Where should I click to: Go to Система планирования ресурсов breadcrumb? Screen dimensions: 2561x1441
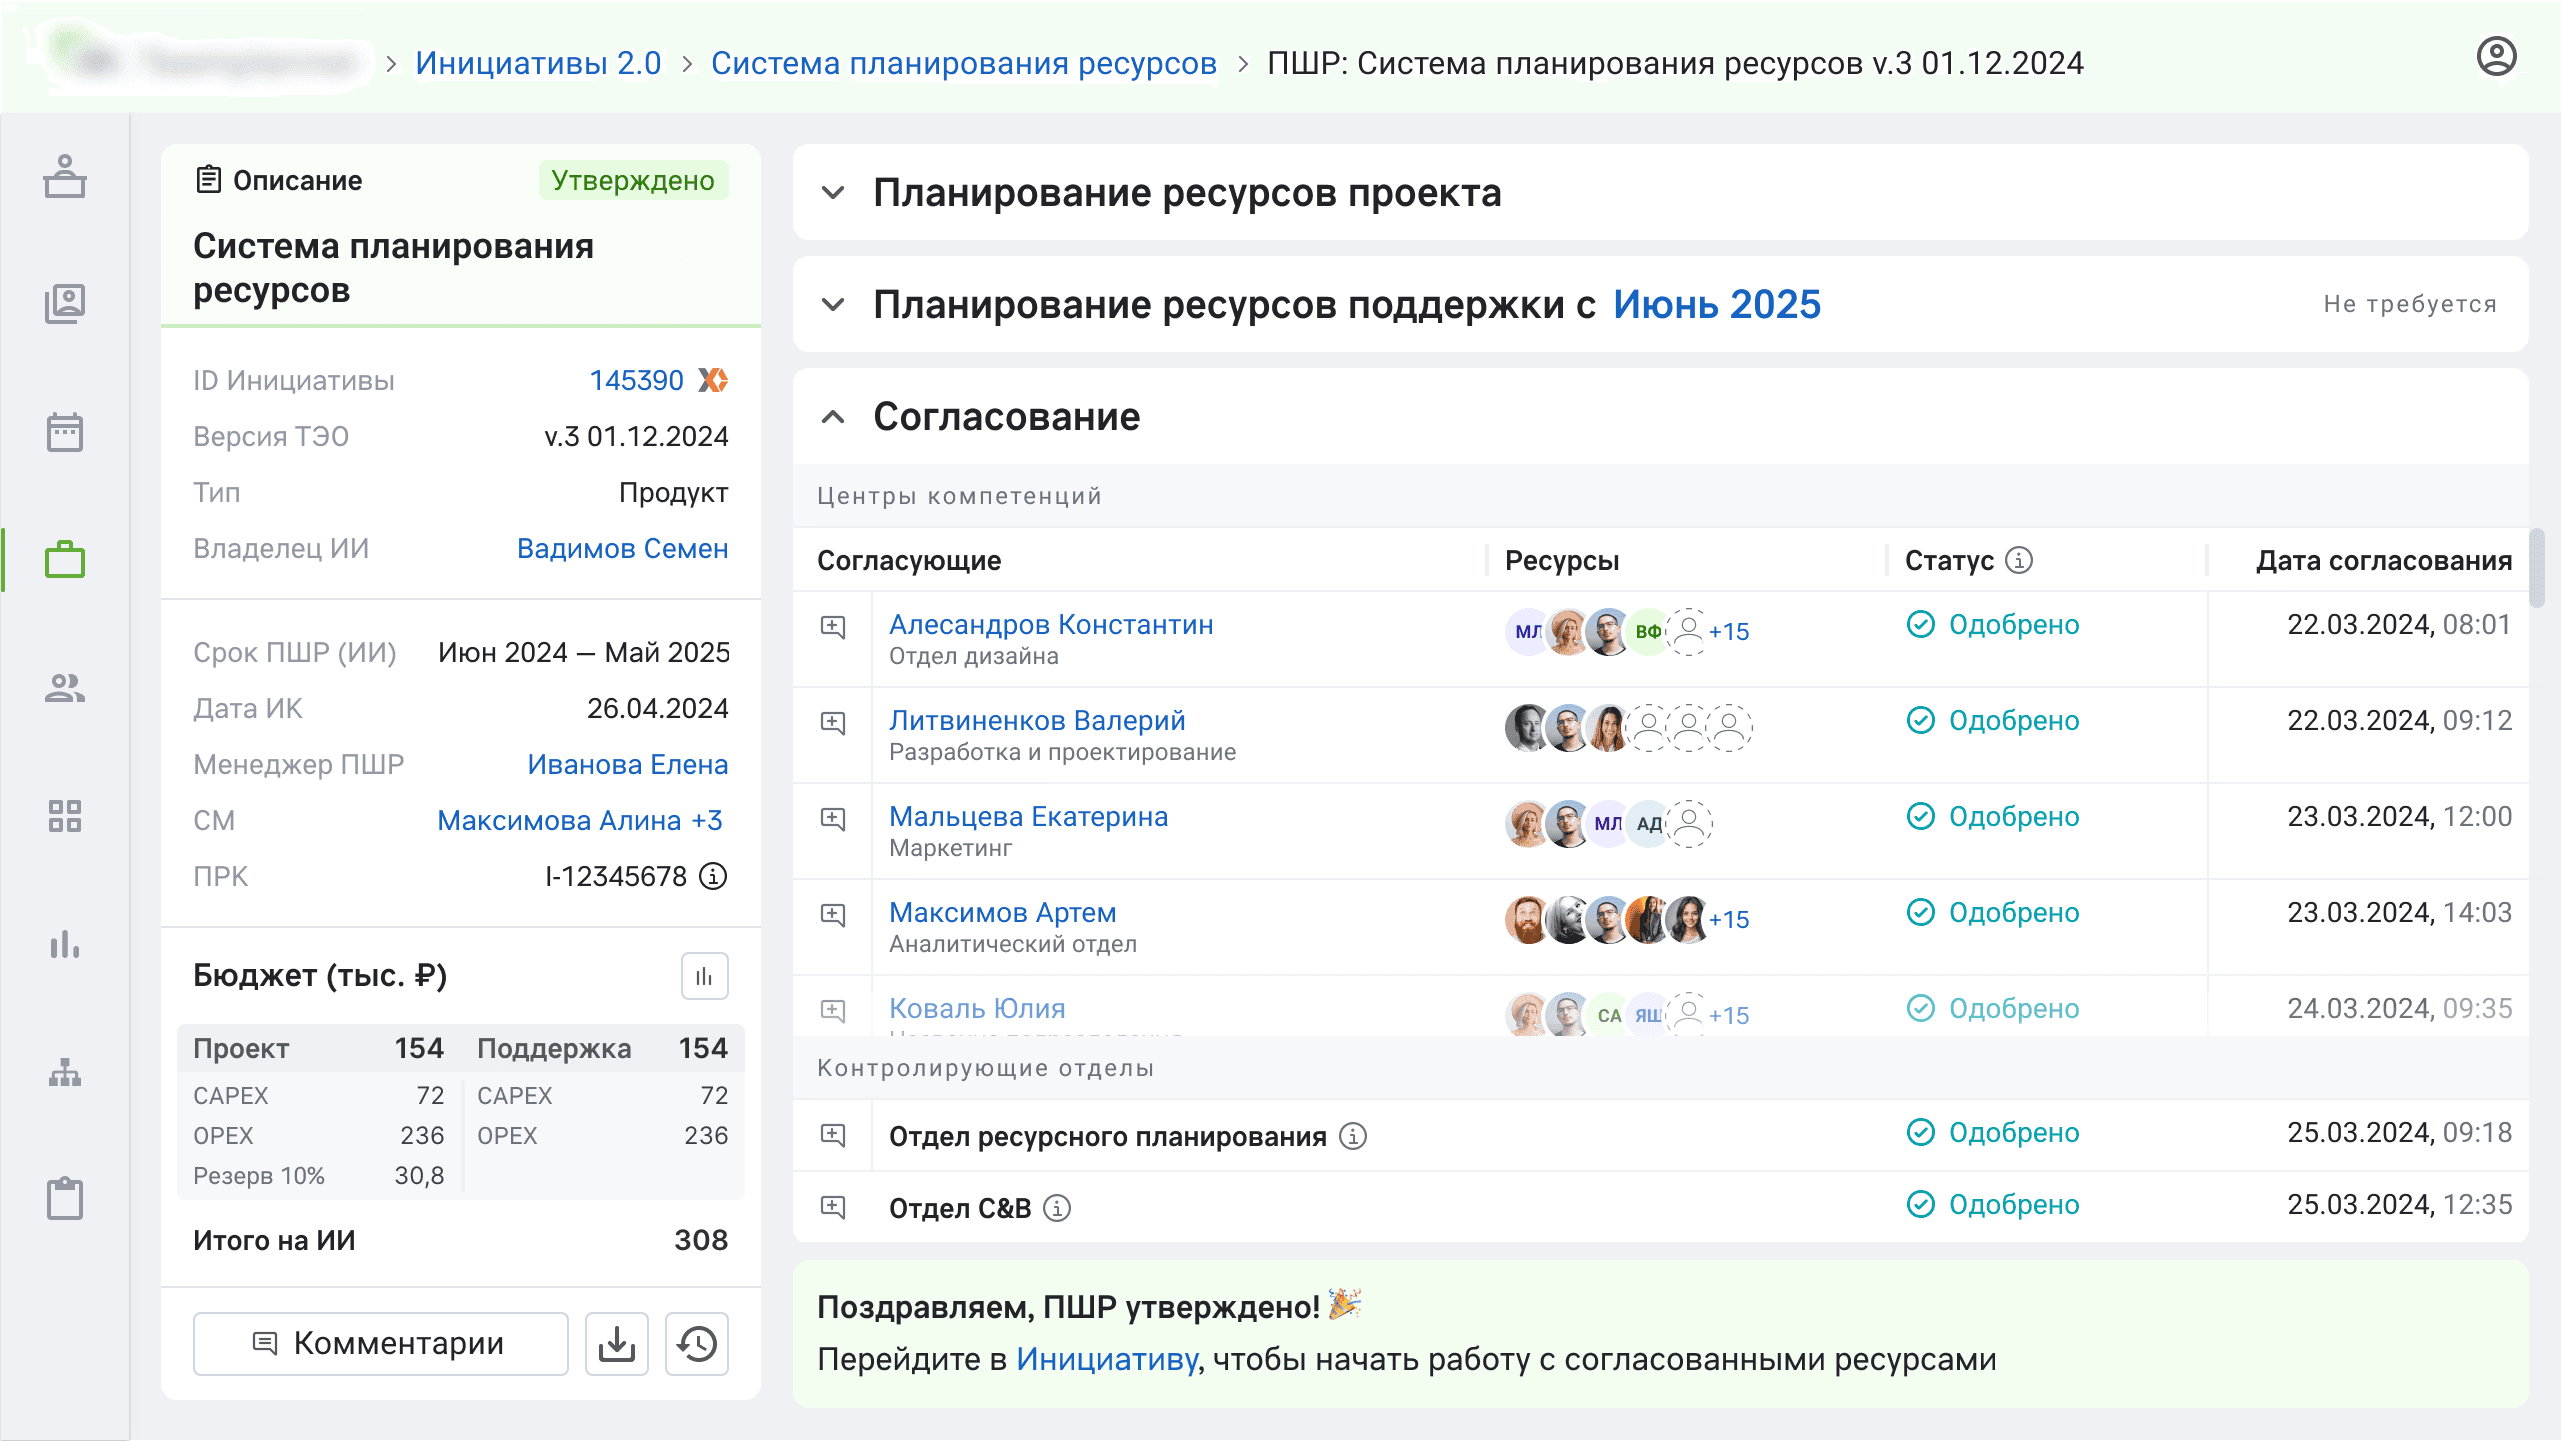(x=963, y=63)
